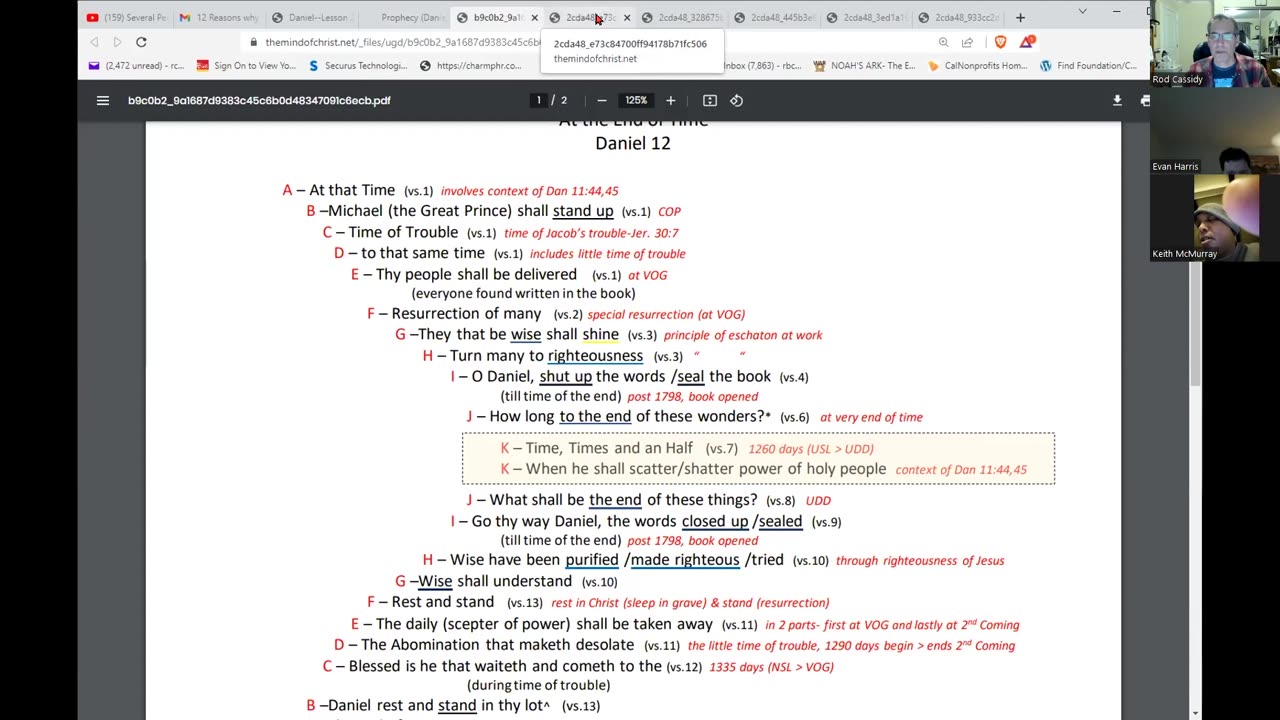Switch to the 2cda48_328675 tab
The height and width of the screenshot is (720, 1280).
pos(682,17)
